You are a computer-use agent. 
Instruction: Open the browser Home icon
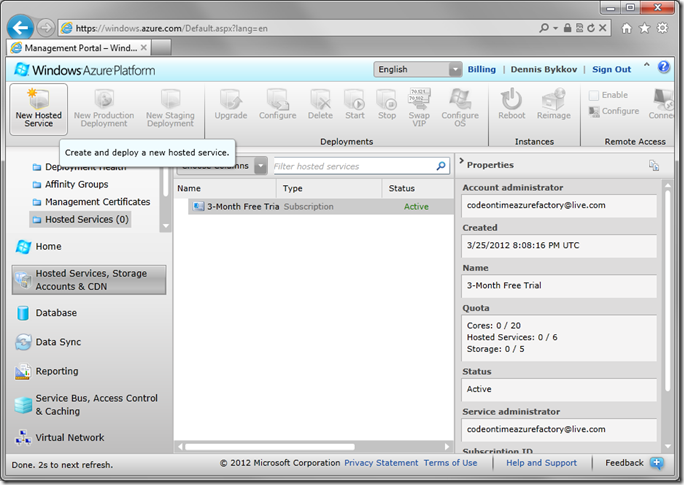tap(626, 28)
